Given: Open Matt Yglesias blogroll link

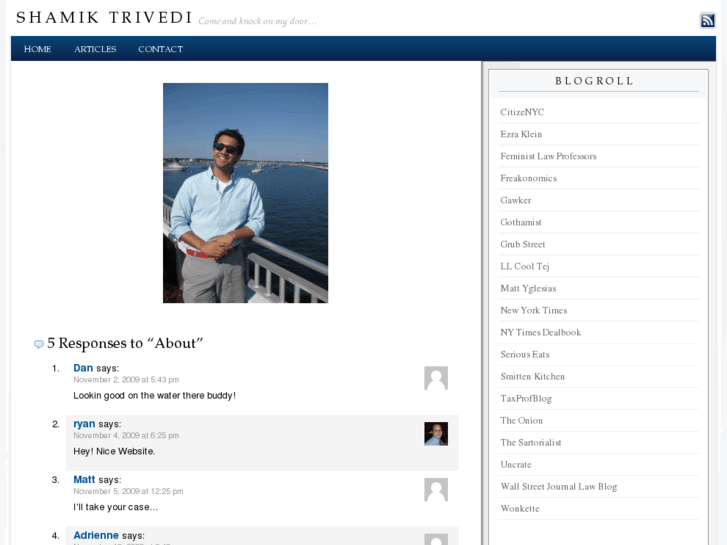Looking at the screenshot, I should pos(528,289).
